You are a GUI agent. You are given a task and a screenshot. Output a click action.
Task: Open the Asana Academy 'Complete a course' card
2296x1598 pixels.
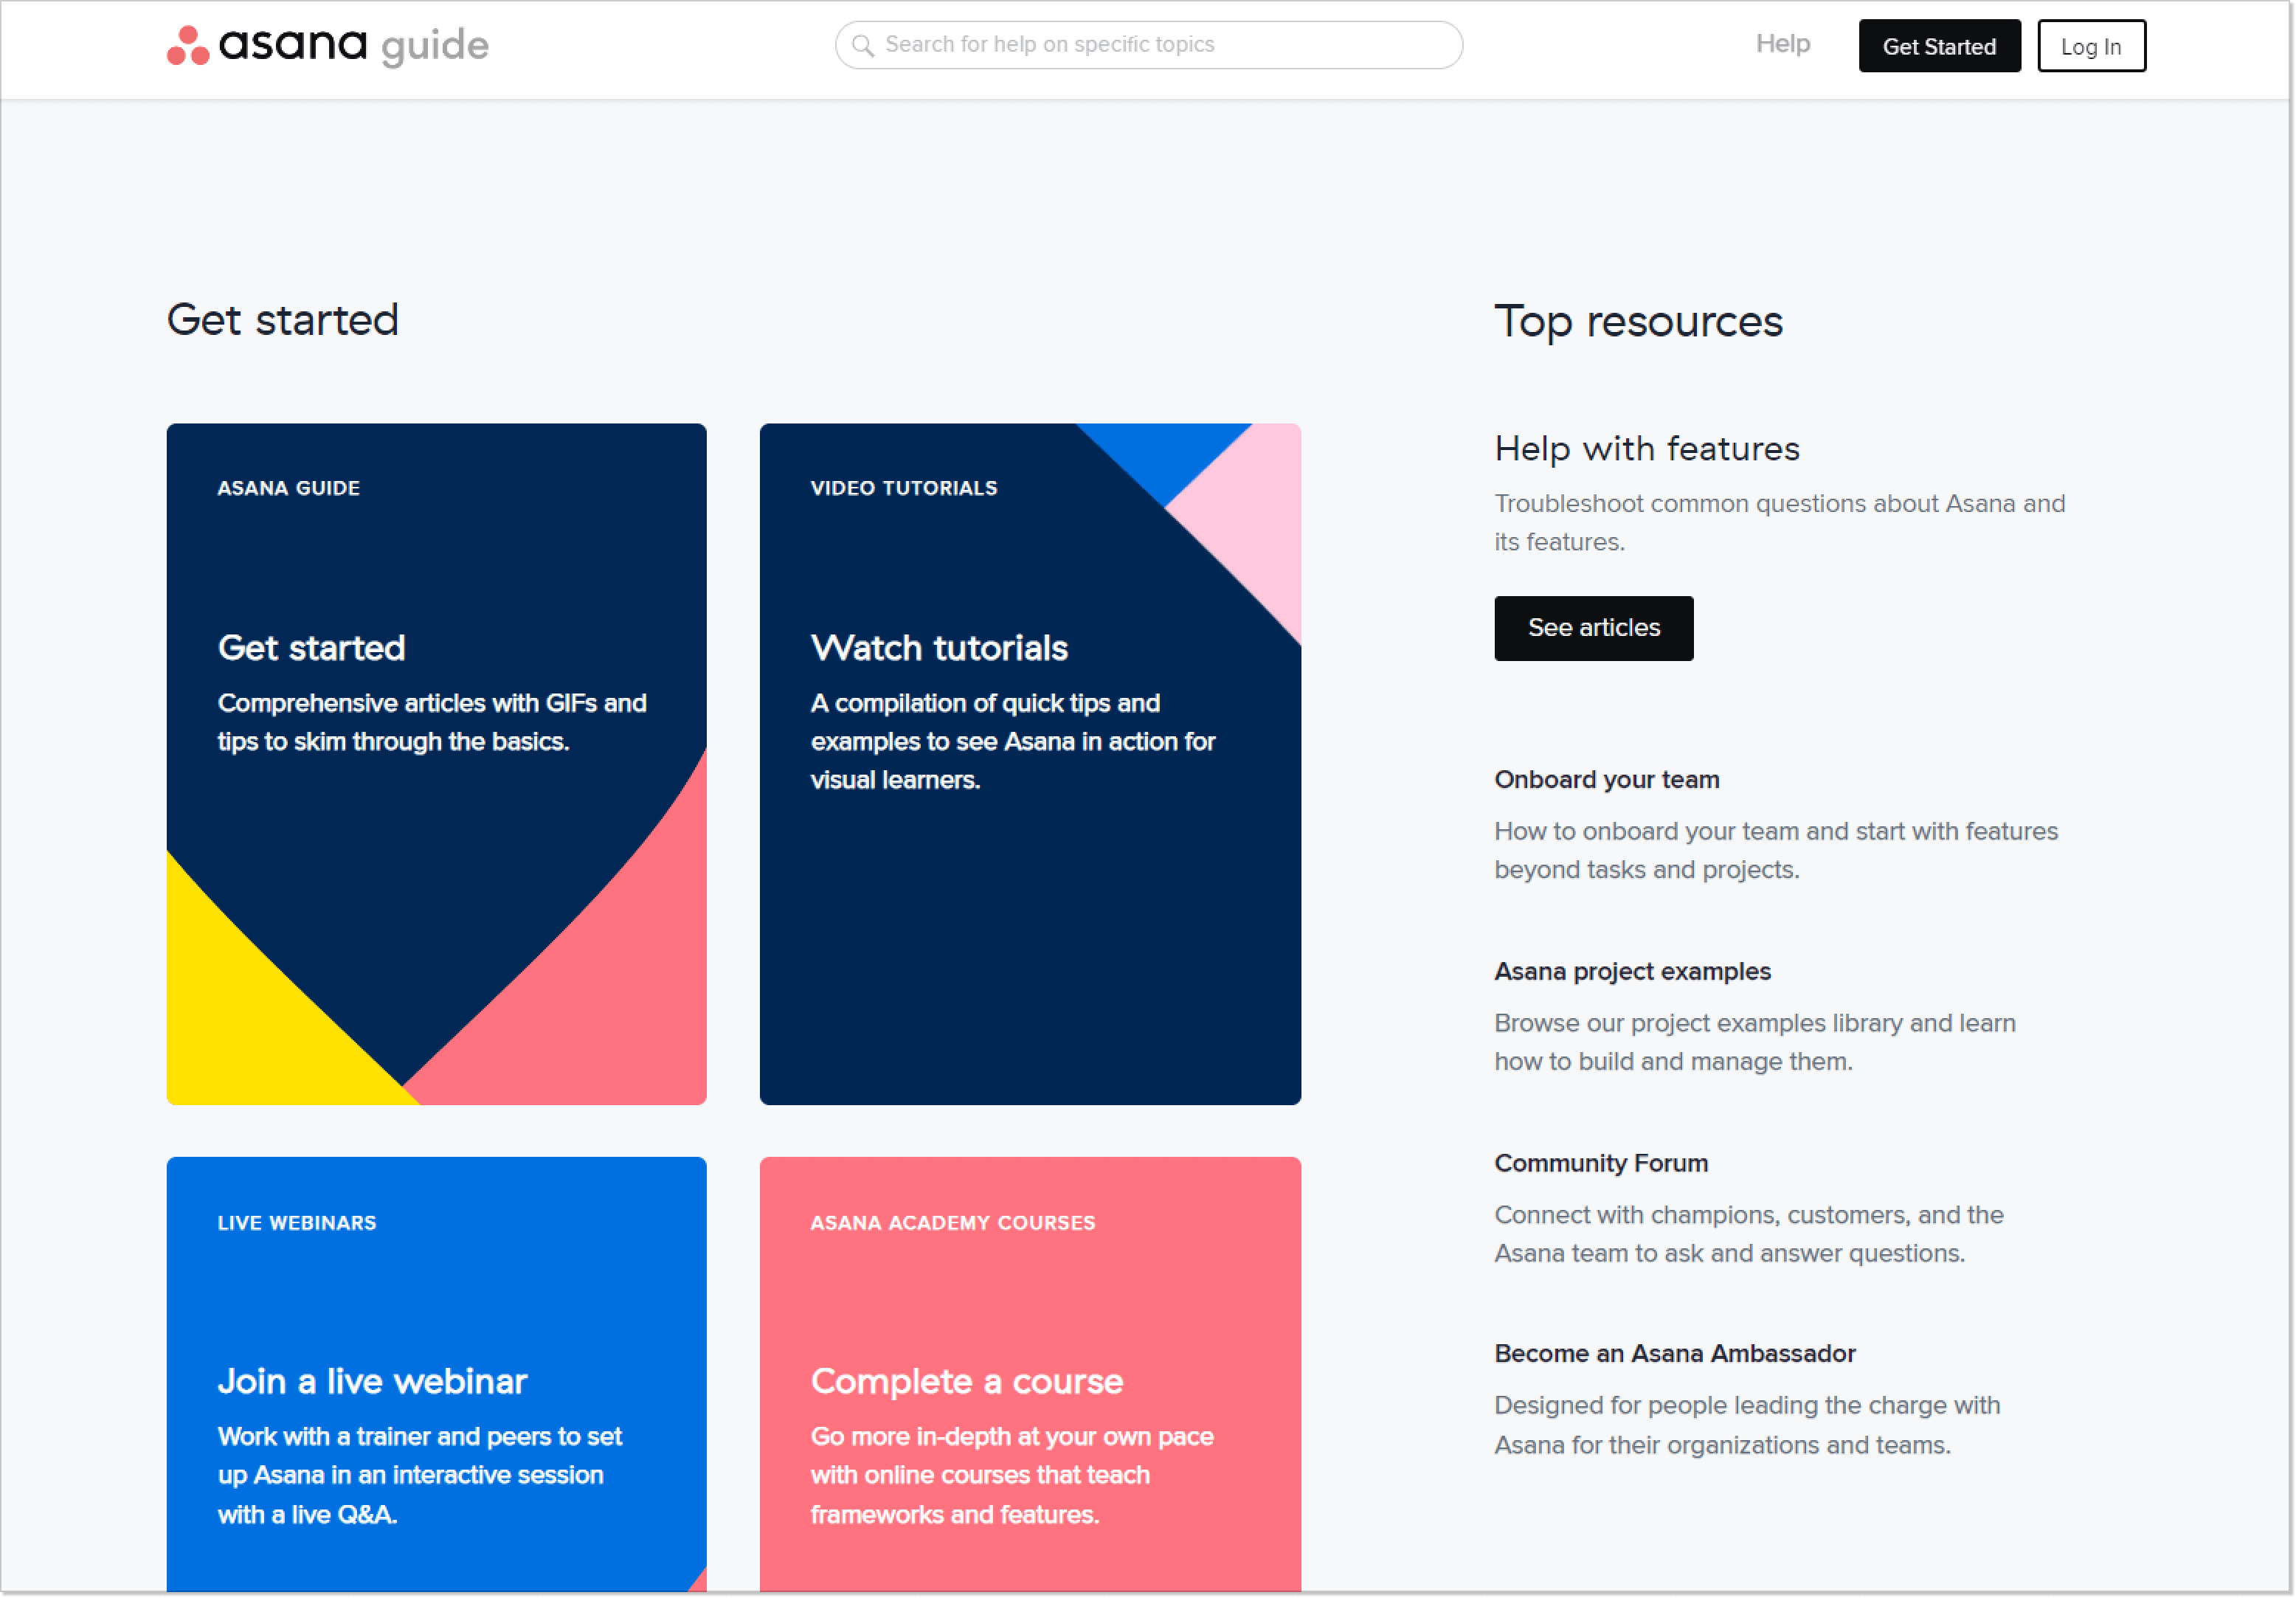[x=1030, y=1374]
